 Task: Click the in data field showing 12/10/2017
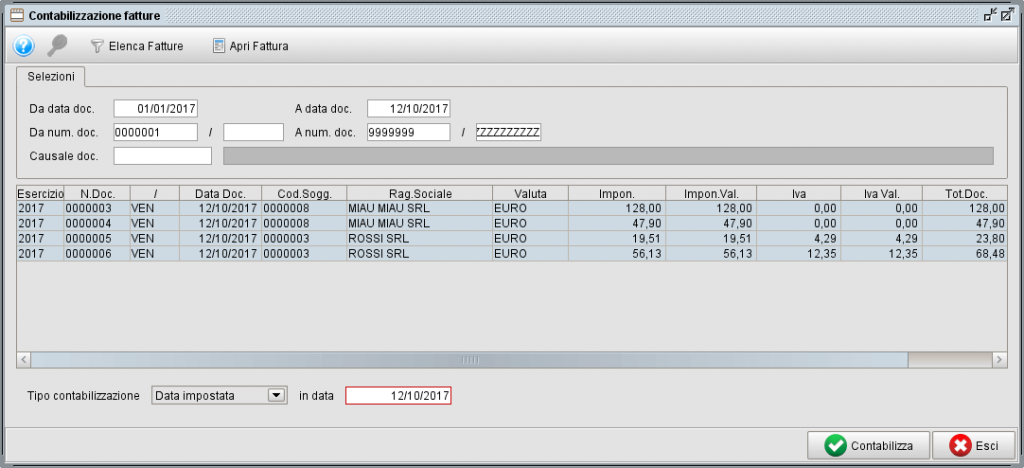[398, 396]
